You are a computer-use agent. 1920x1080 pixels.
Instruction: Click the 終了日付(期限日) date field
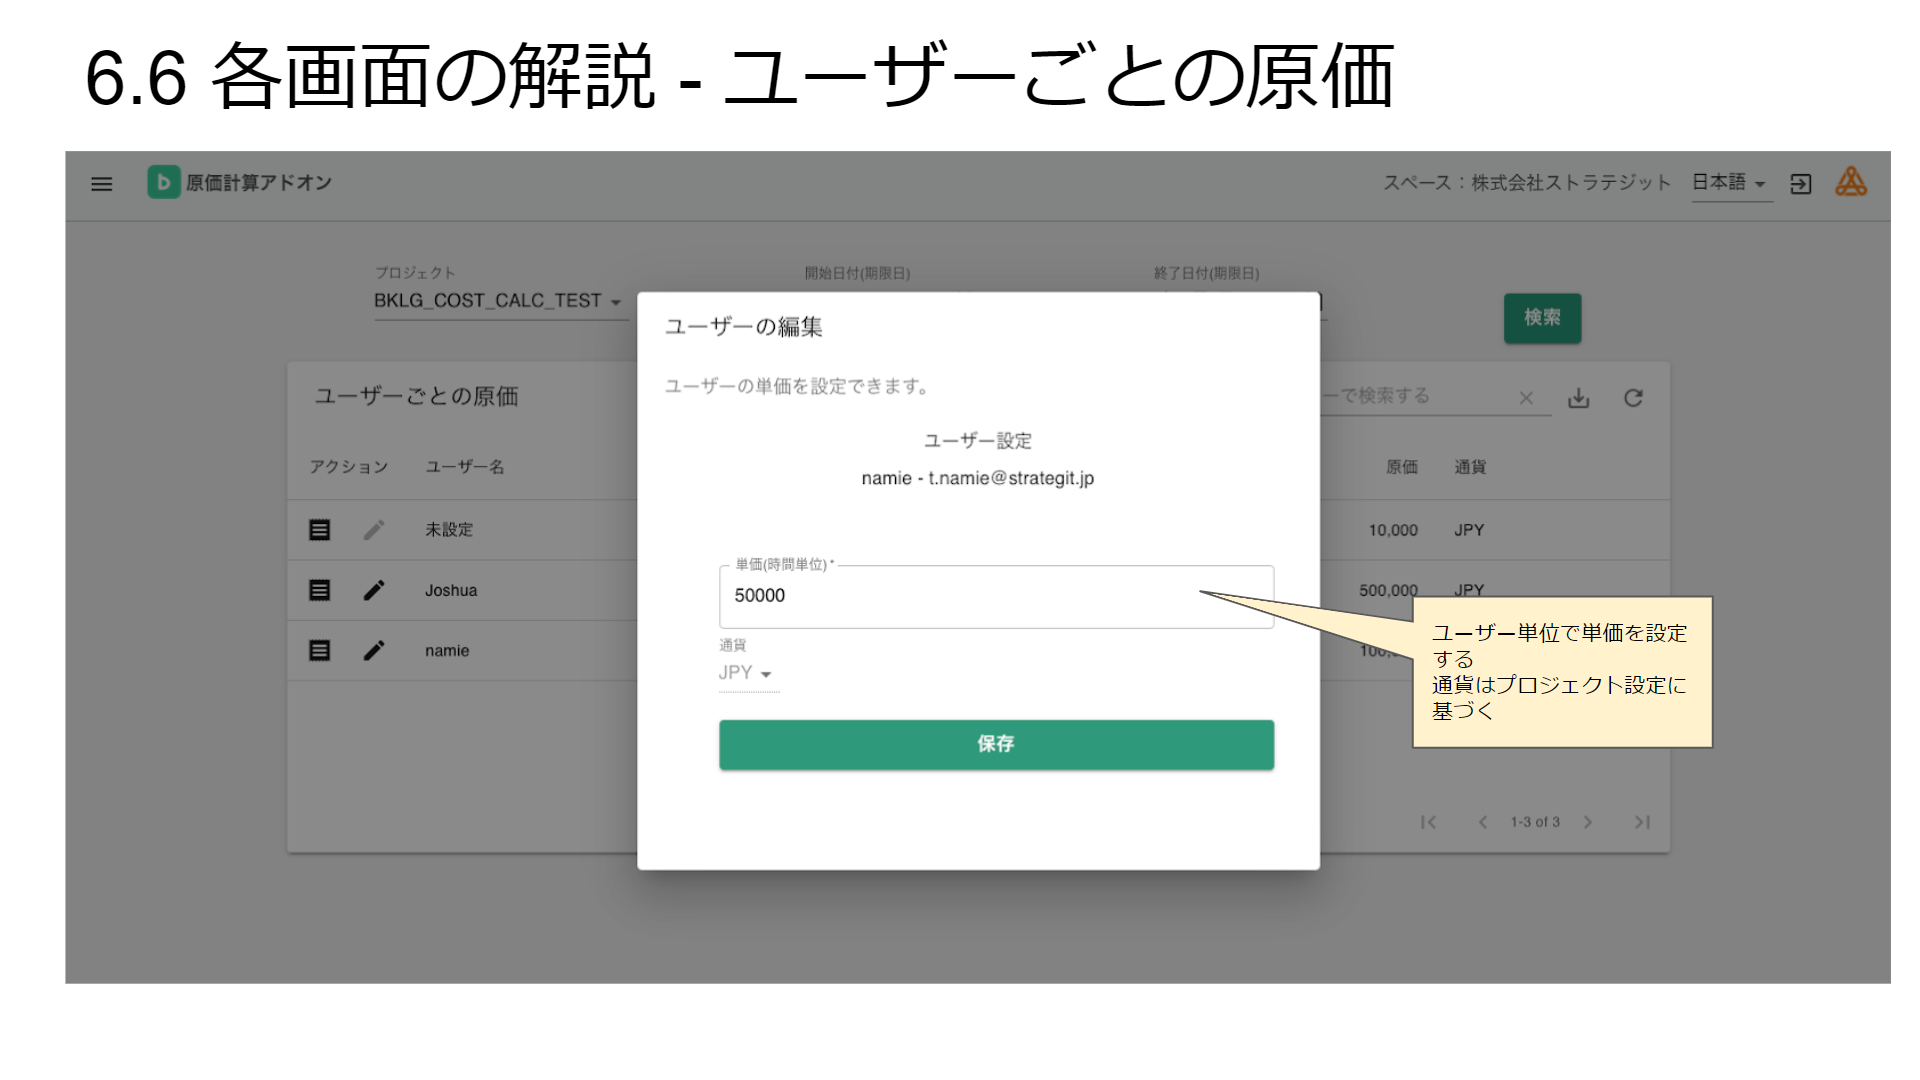[1206, 273]
